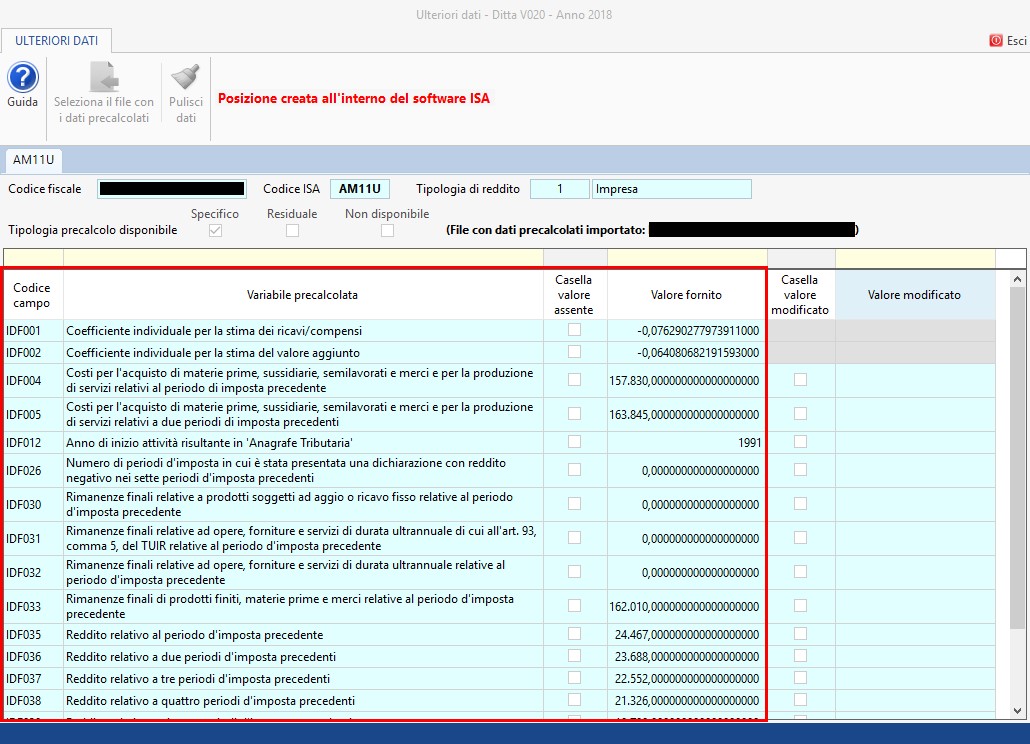The image size is (1030, 744).
Task: Select the IDF001 code cell
Action: coord(33,331)
